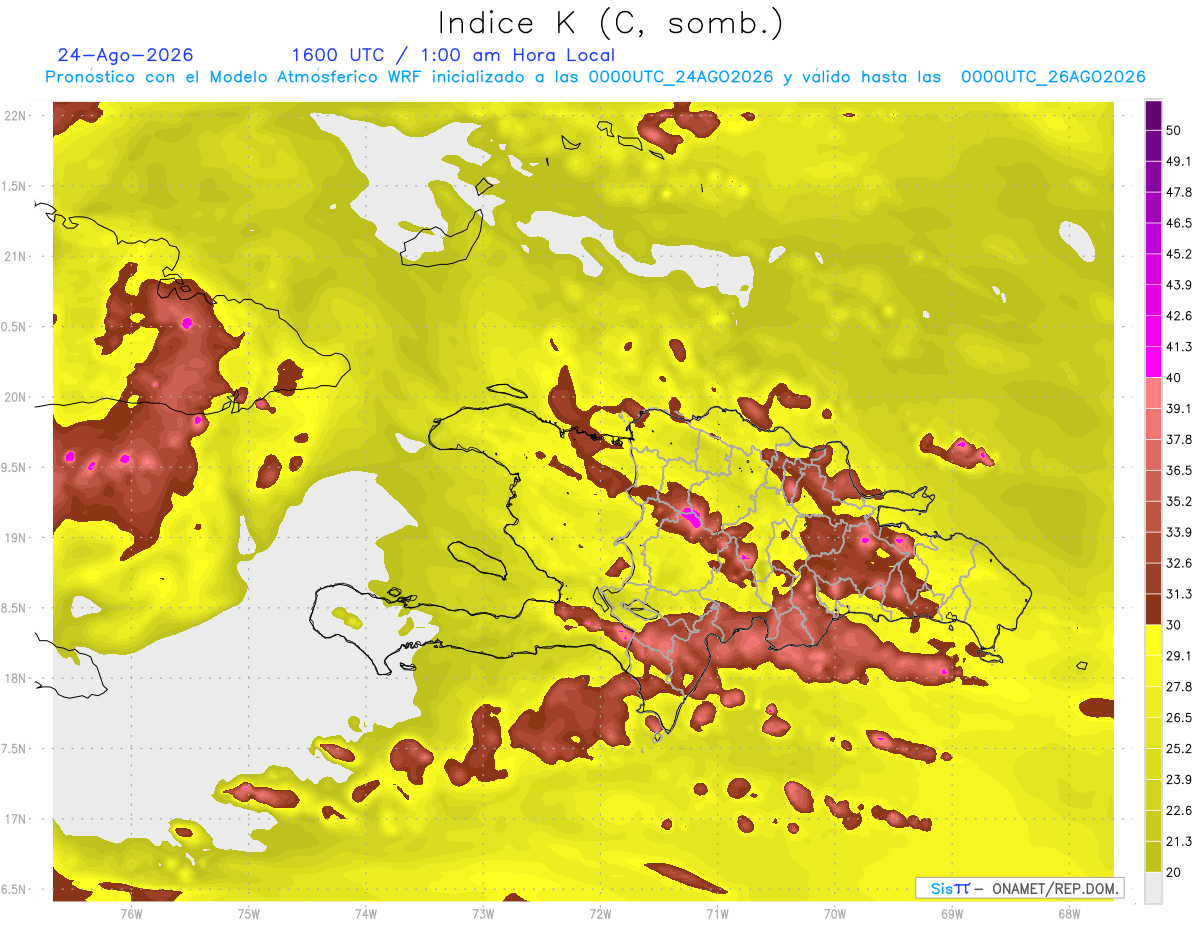
Task: Select the darkest purple swatch above 50
Action: coord(1153,115)
